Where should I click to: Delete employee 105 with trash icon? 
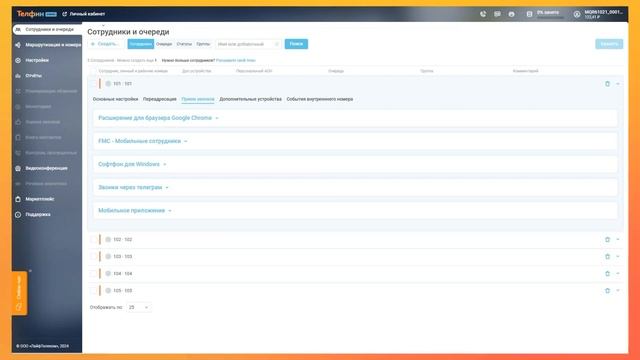607,291
